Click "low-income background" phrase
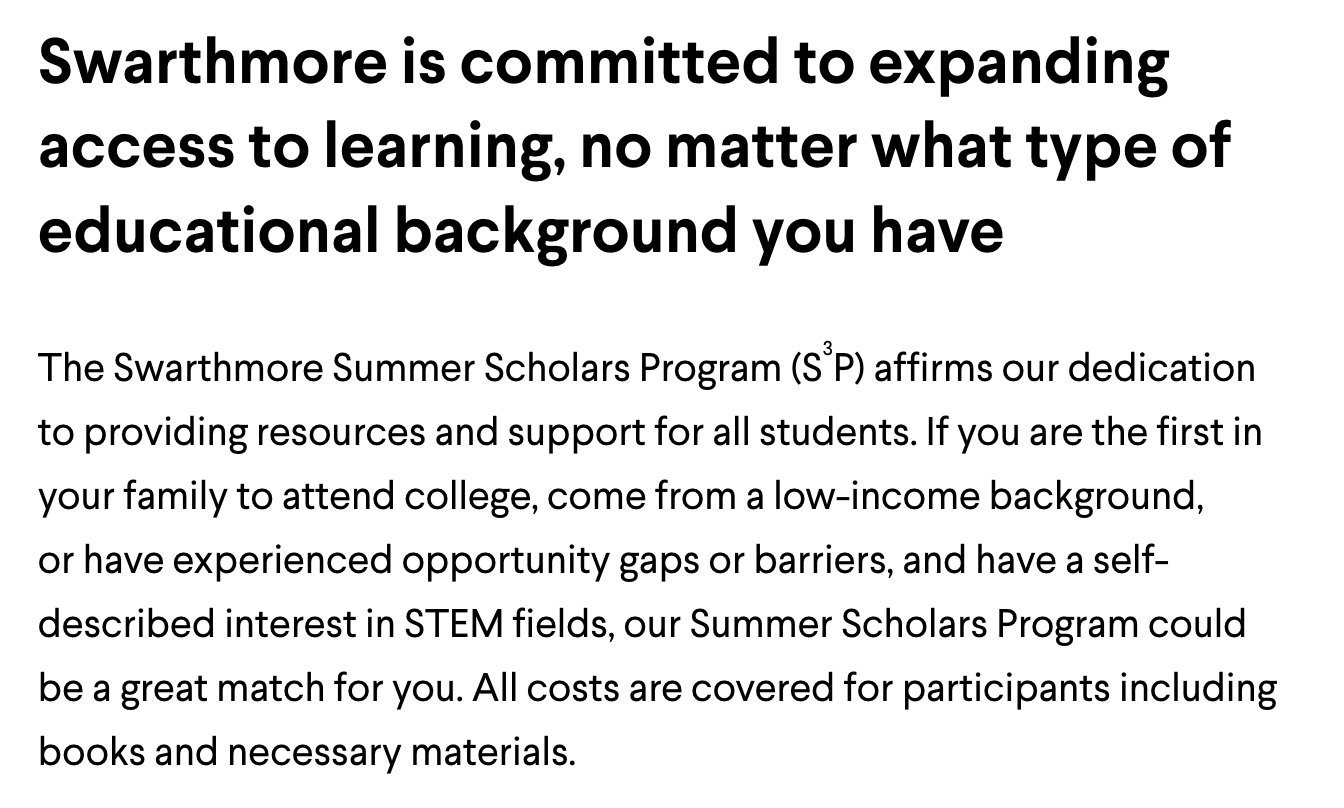This screenshot has height=808, width=1344. [x=988, y=497]
